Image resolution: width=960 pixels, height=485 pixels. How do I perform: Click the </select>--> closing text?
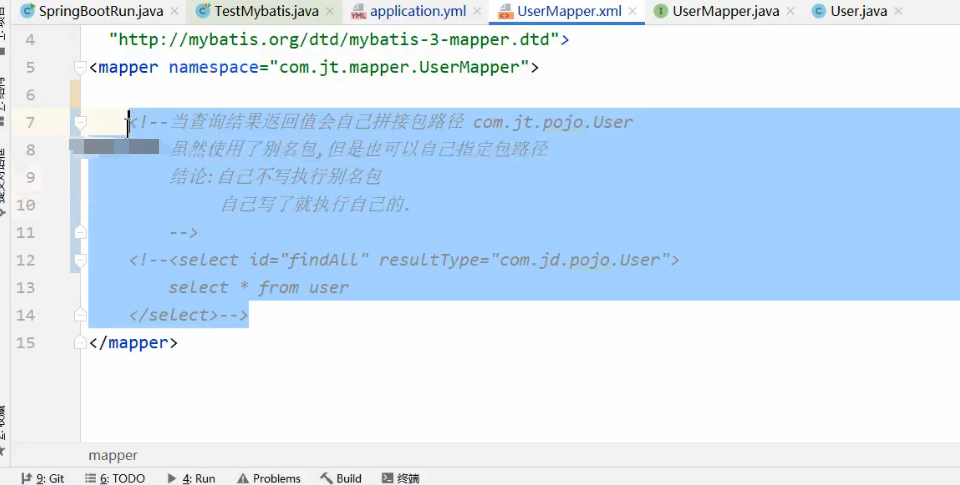(189, 315)
